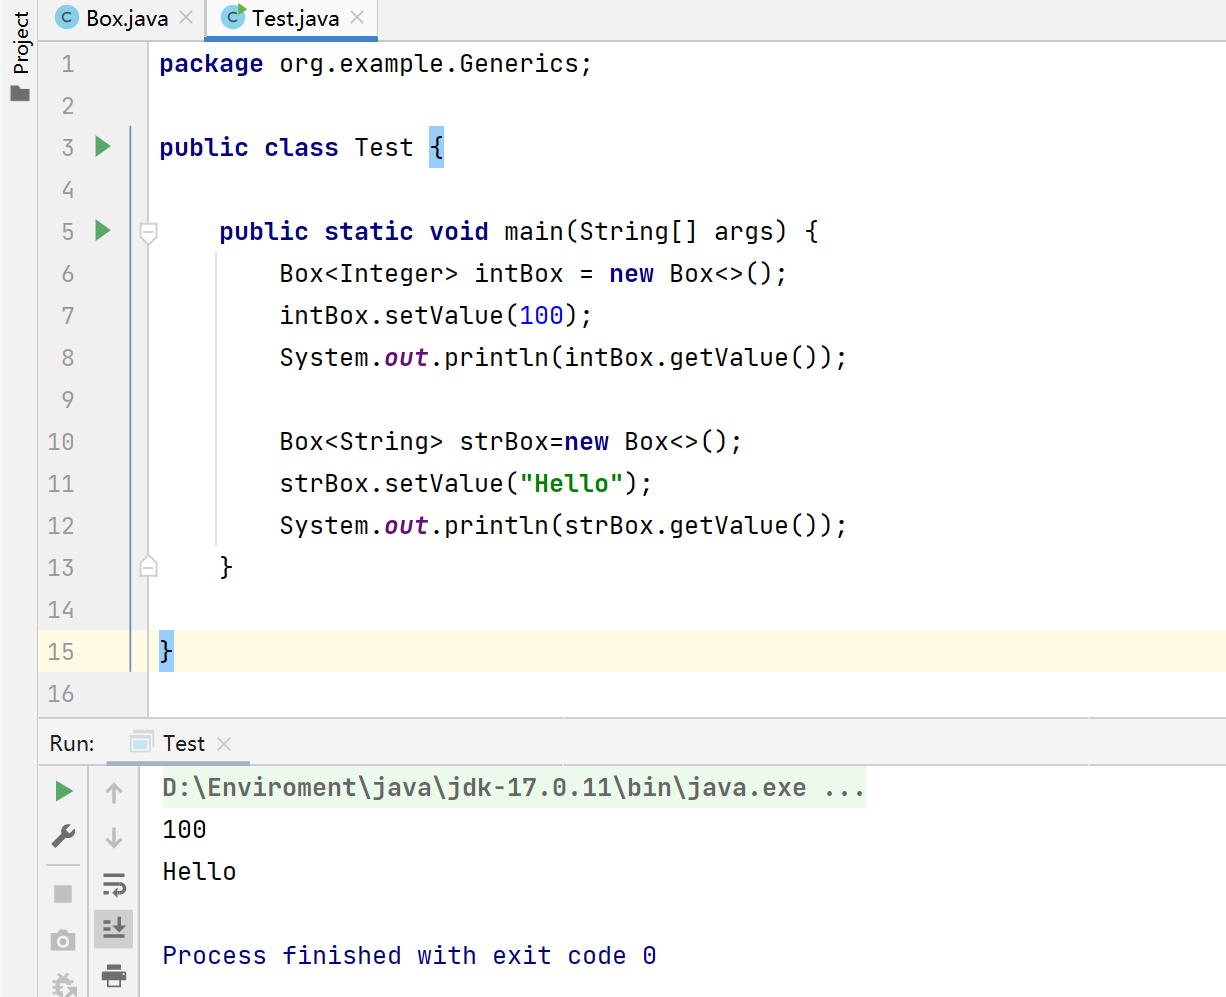Screen dimensions: 1226x997
Task: Close the Test.java editor tab
Action: coord(357,18)
